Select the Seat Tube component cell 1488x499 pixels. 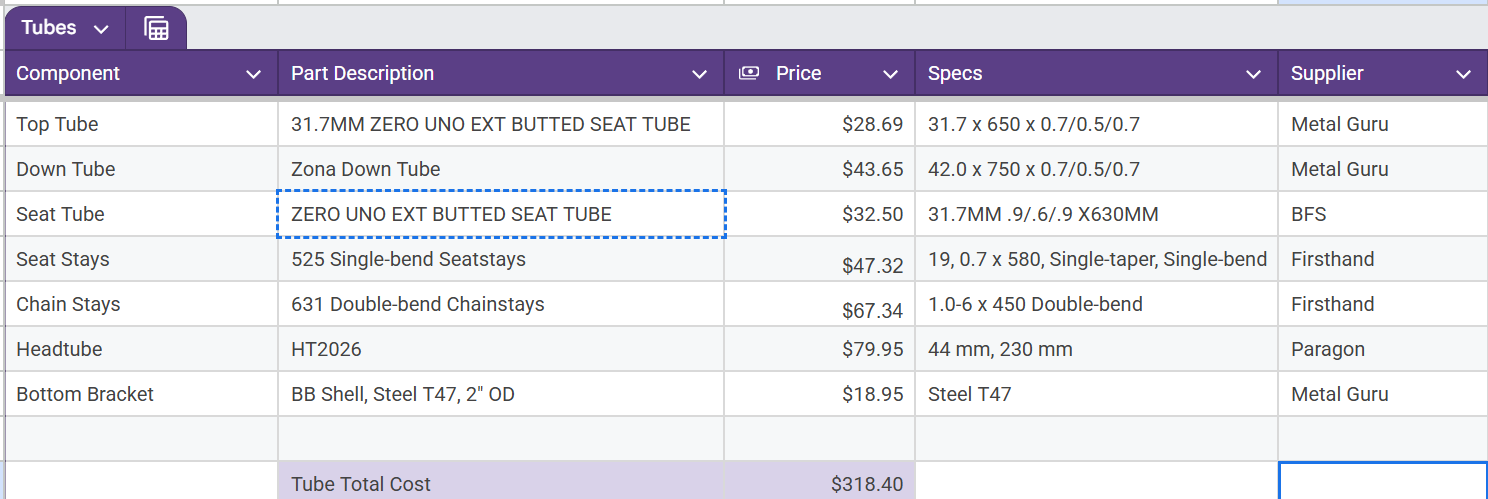[141, 214]
